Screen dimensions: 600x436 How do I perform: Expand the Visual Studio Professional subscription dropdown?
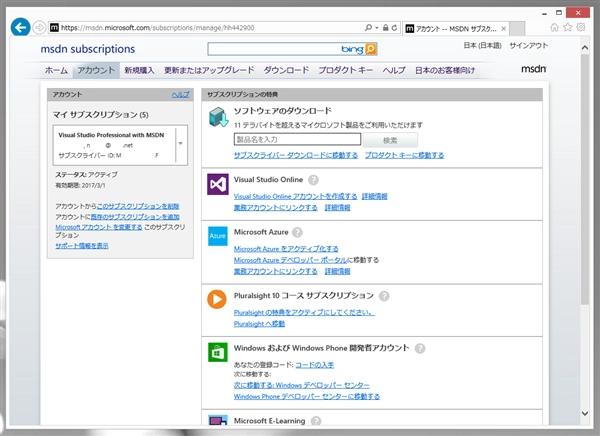[x=181, y=144]
